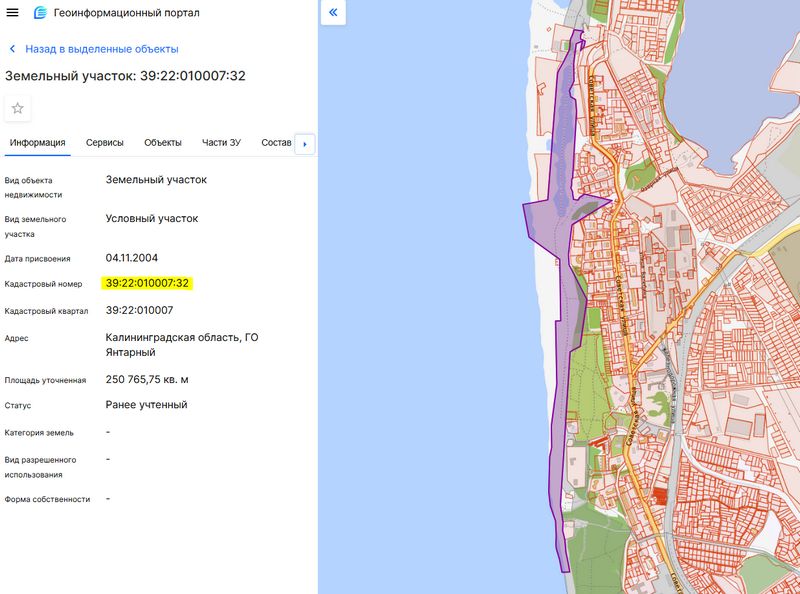800x594 pixels.
Task: Click cadastral quarter value 39:22:010007
Action: [x=139, y=310]
